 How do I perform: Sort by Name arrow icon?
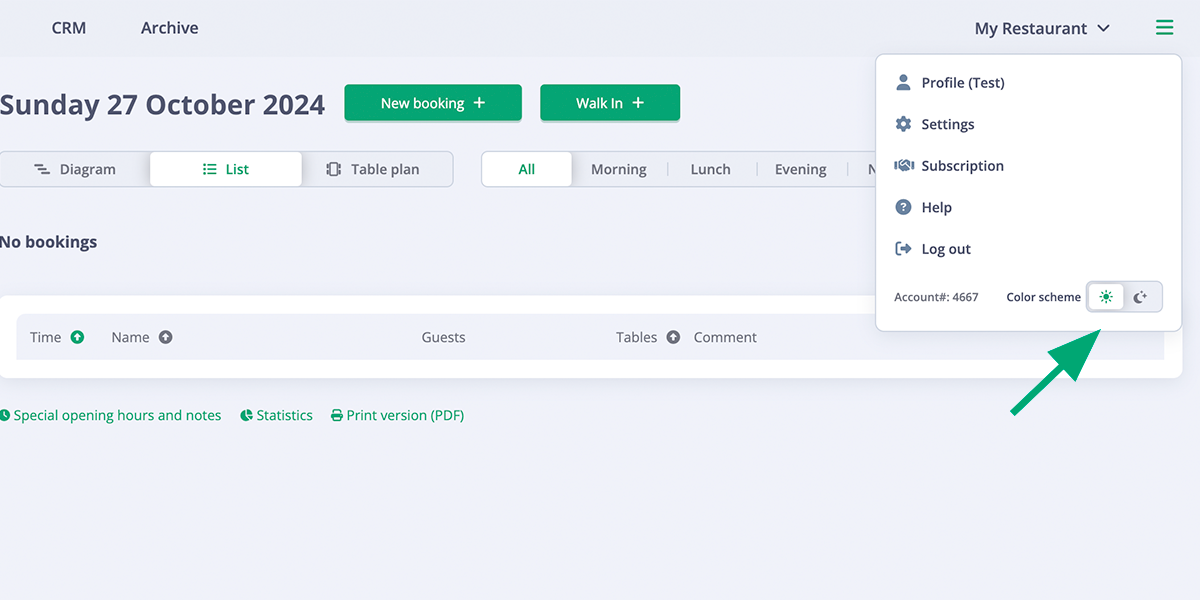[x=166, y=337]
